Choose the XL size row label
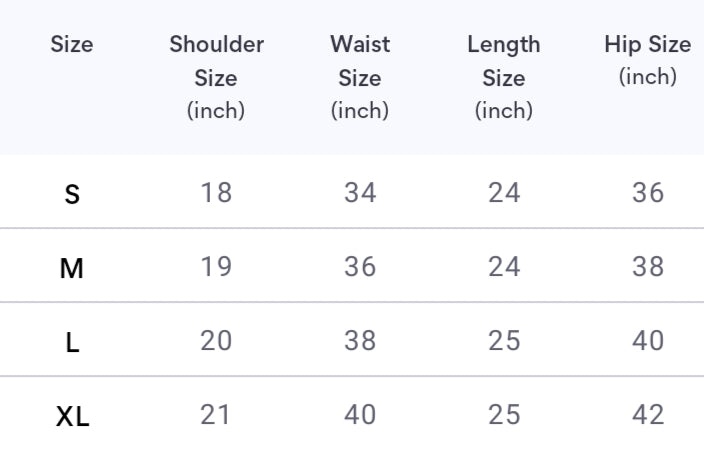The image size is (704, 460). 72,416
